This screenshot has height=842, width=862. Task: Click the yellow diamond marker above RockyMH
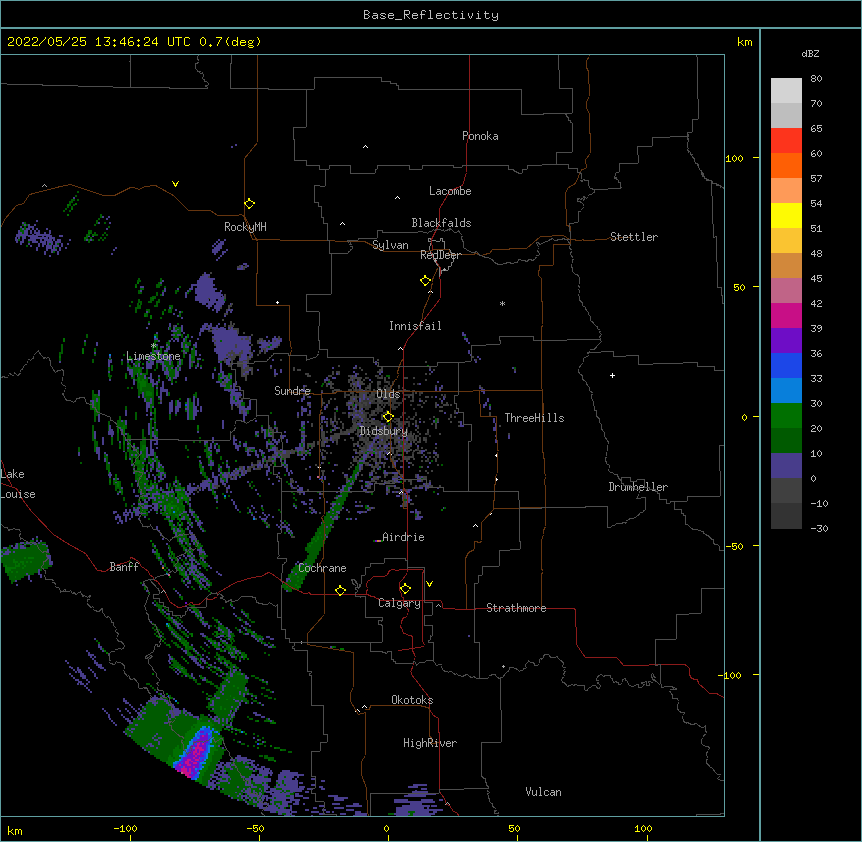[x=249, y=204]
